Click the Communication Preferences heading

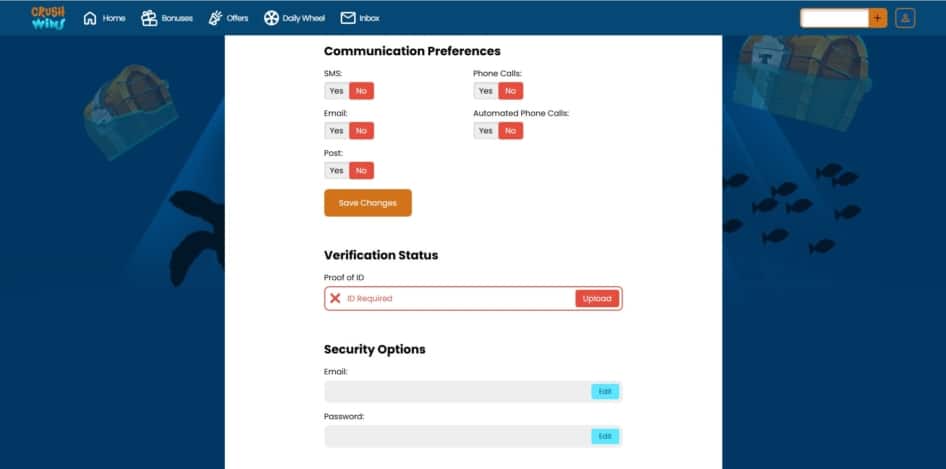point(412,51)
